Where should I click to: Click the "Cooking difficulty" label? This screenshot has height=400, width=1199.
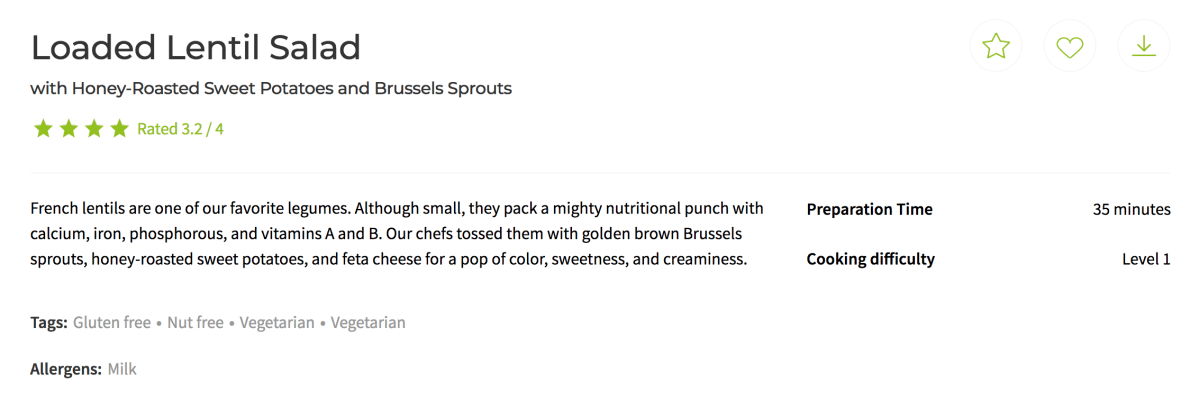pyautogui.click(x=870, y=259)
